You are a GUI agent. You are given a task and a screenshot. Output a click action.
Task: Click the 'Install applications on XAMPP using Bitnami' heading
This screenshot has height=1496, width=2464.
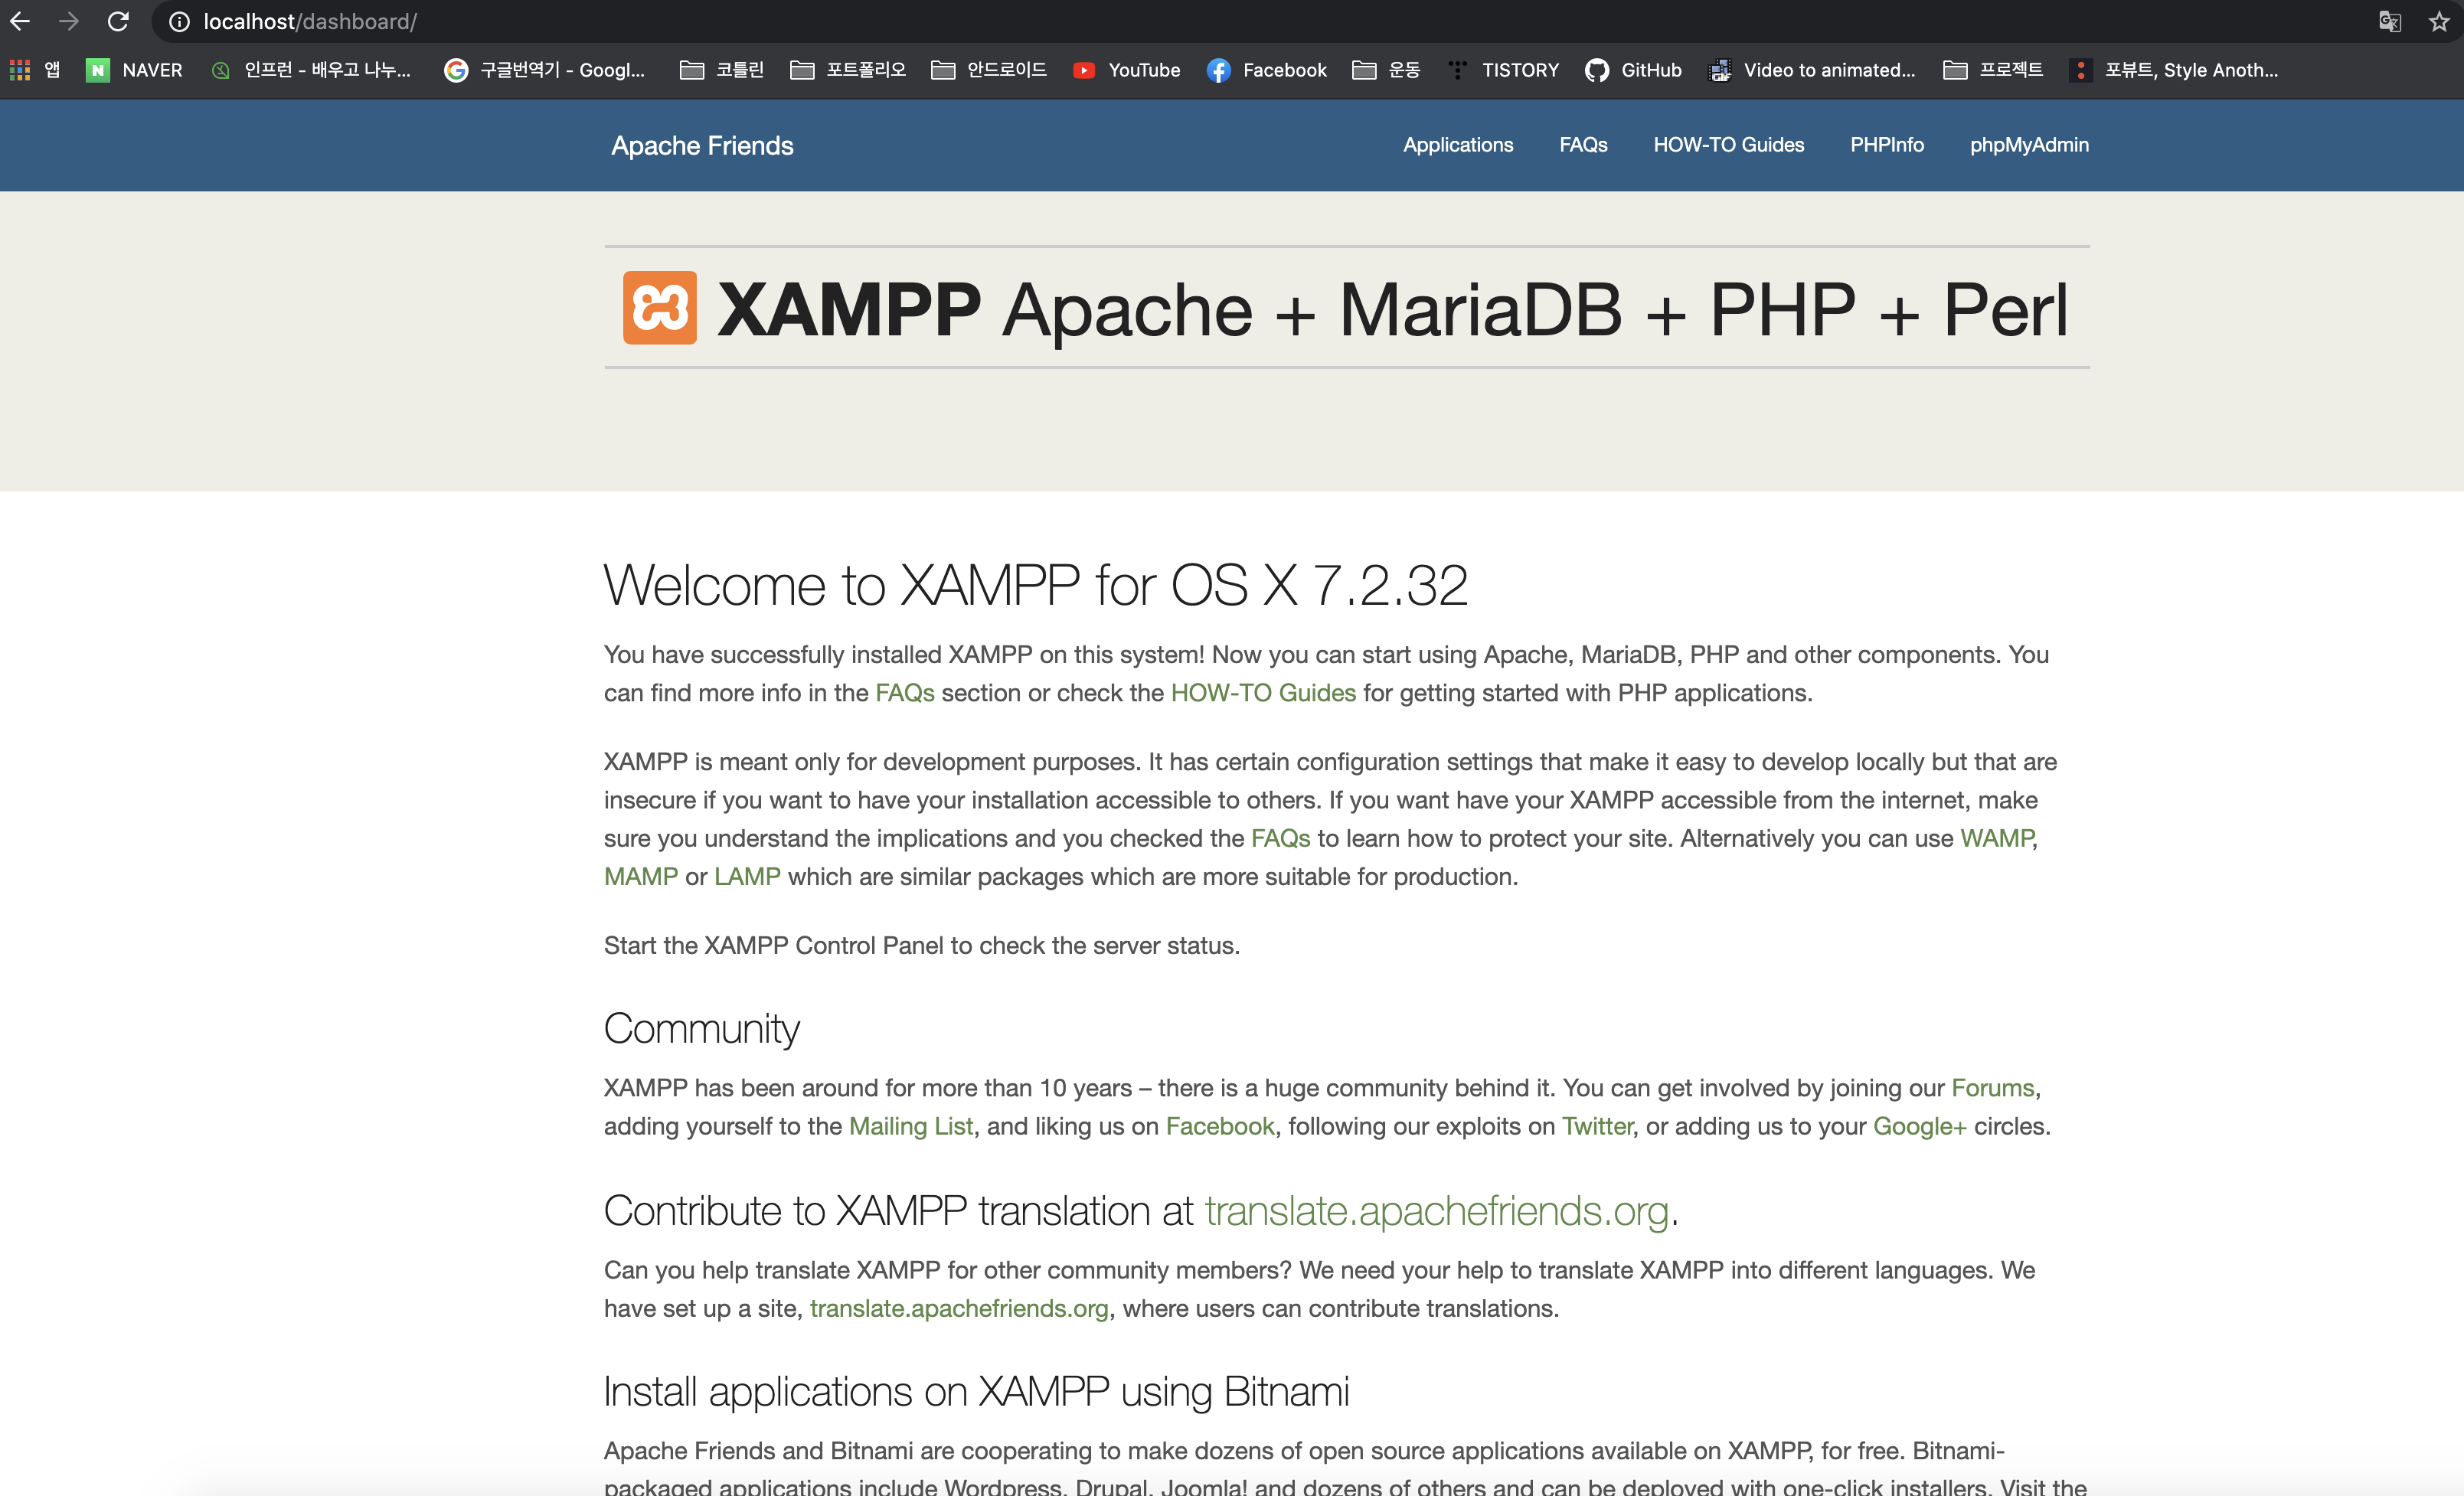pos(977,1392)
